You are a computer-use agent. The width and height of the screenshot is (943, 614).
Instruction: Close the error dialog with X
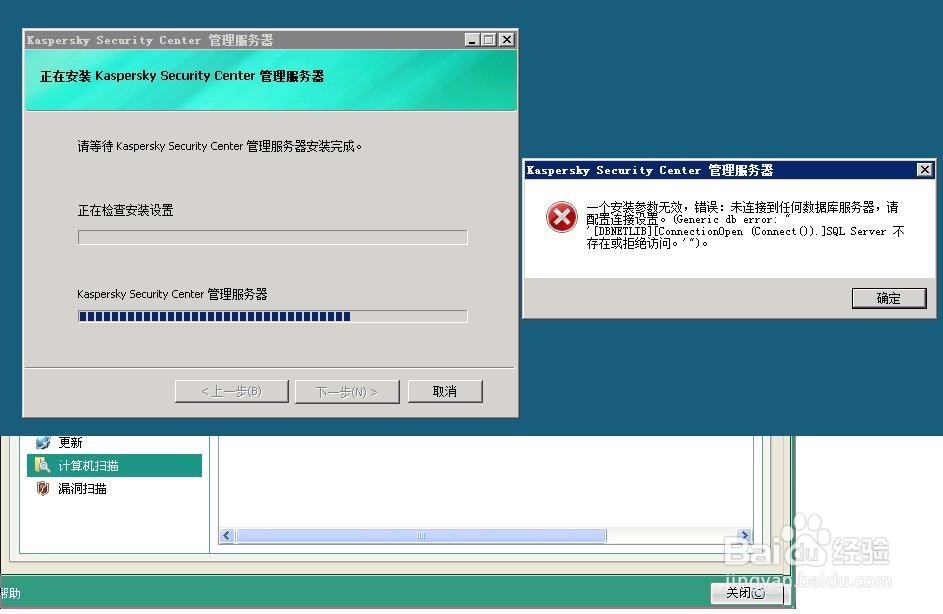tap(925, 170)
